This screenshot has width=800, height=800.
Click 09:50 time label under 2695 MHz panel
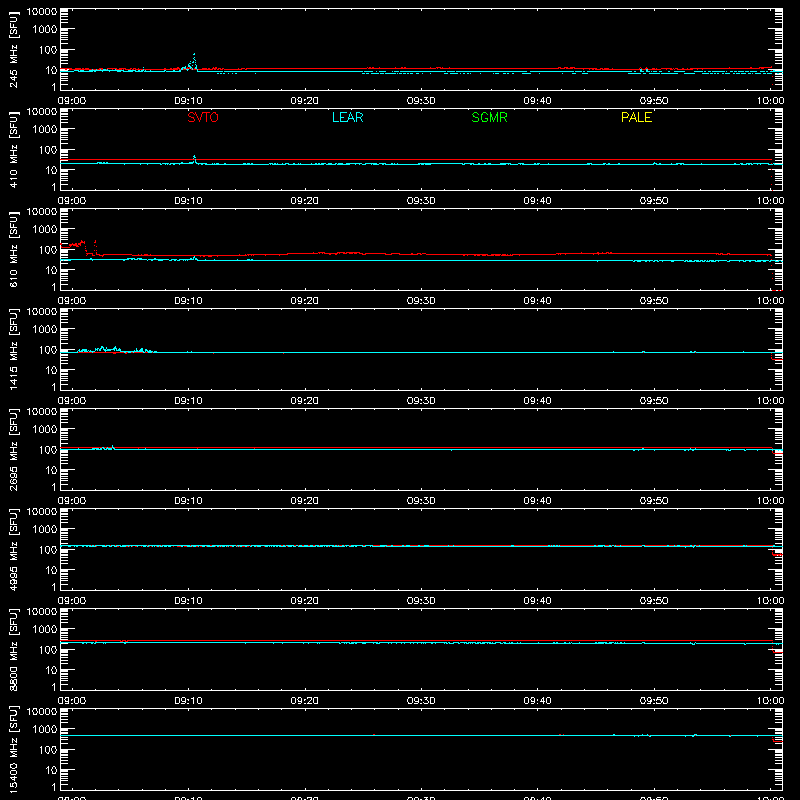click(654, 501)
